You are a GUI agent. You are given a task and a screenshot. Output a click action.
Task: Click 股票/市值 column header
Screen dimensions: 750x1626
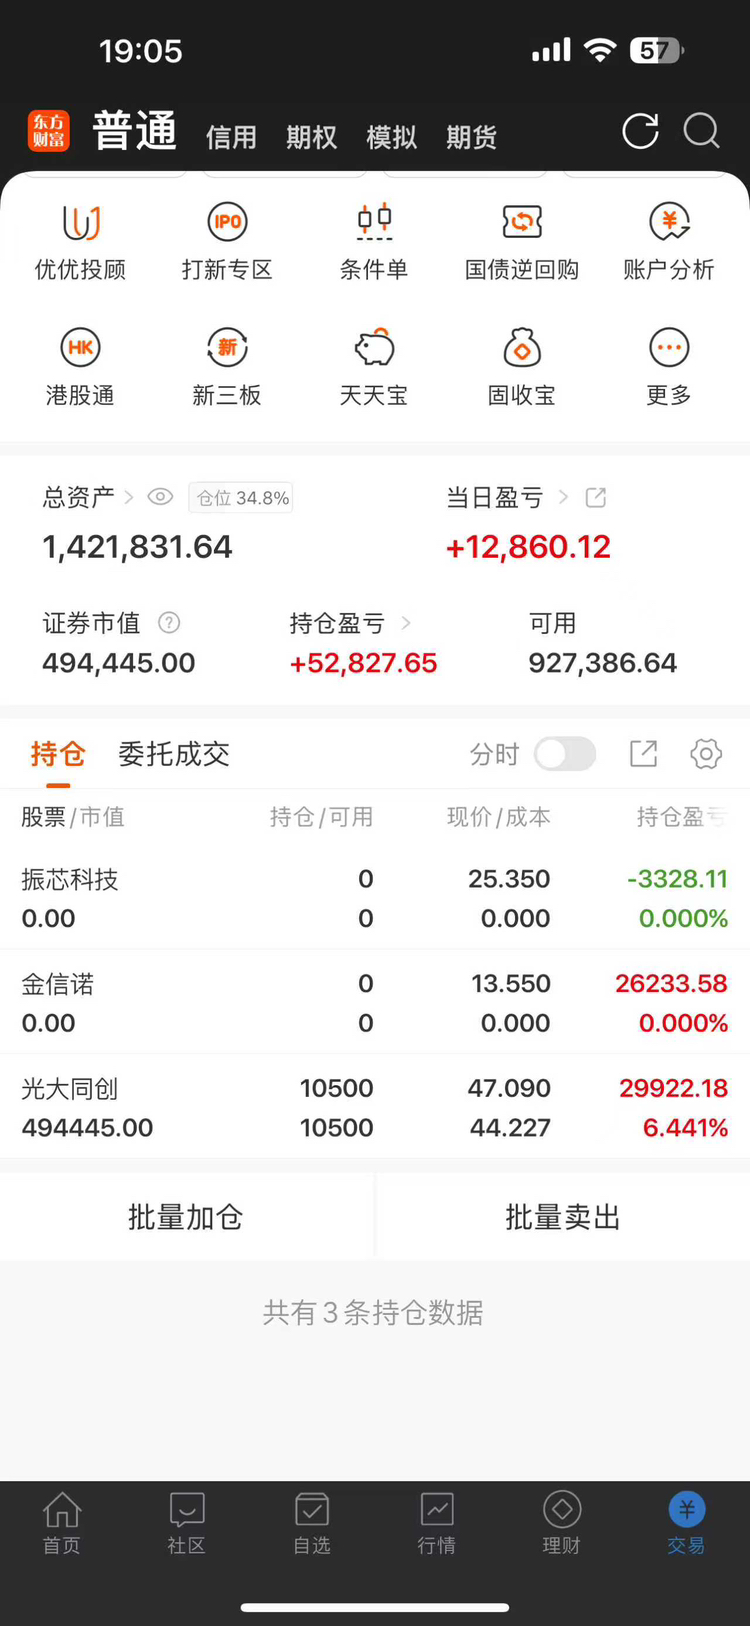73,817
